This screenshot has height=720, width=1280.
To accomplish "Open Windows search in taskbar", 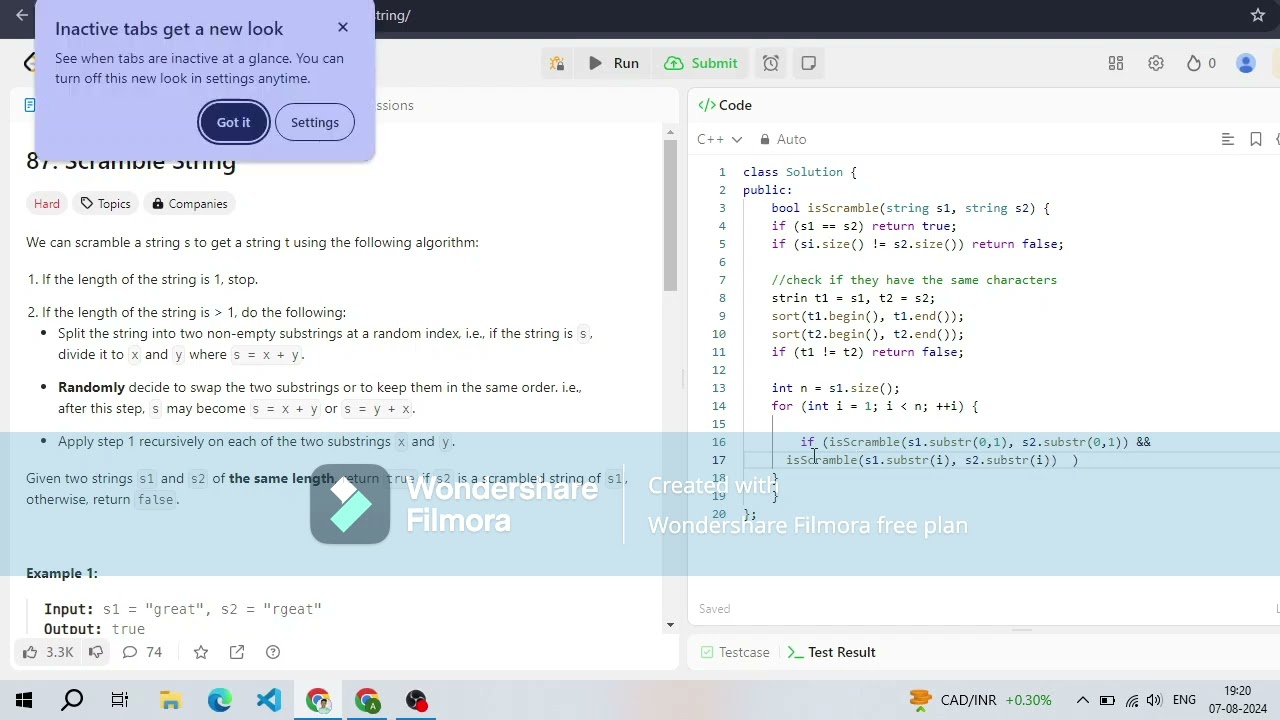I will (72, 700).
